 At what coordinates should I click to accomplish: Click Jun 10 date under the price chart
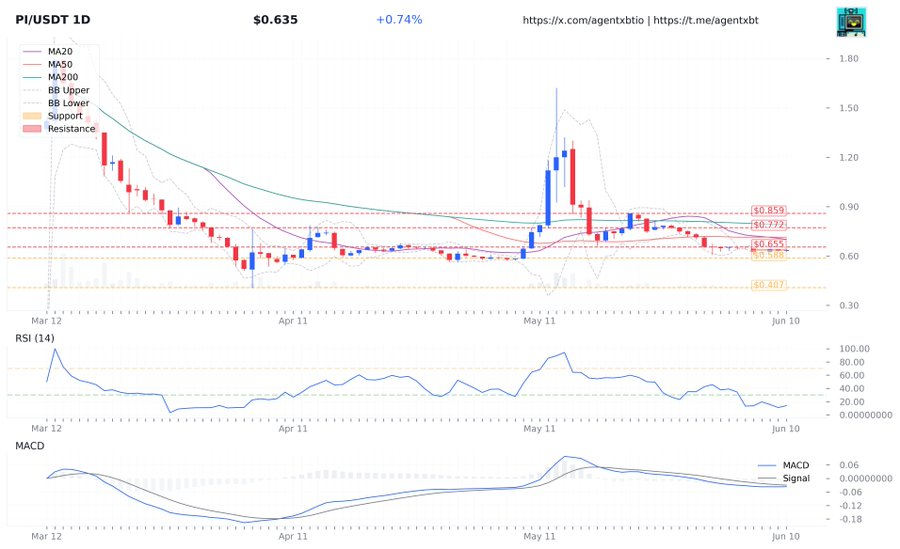[786, 321]
